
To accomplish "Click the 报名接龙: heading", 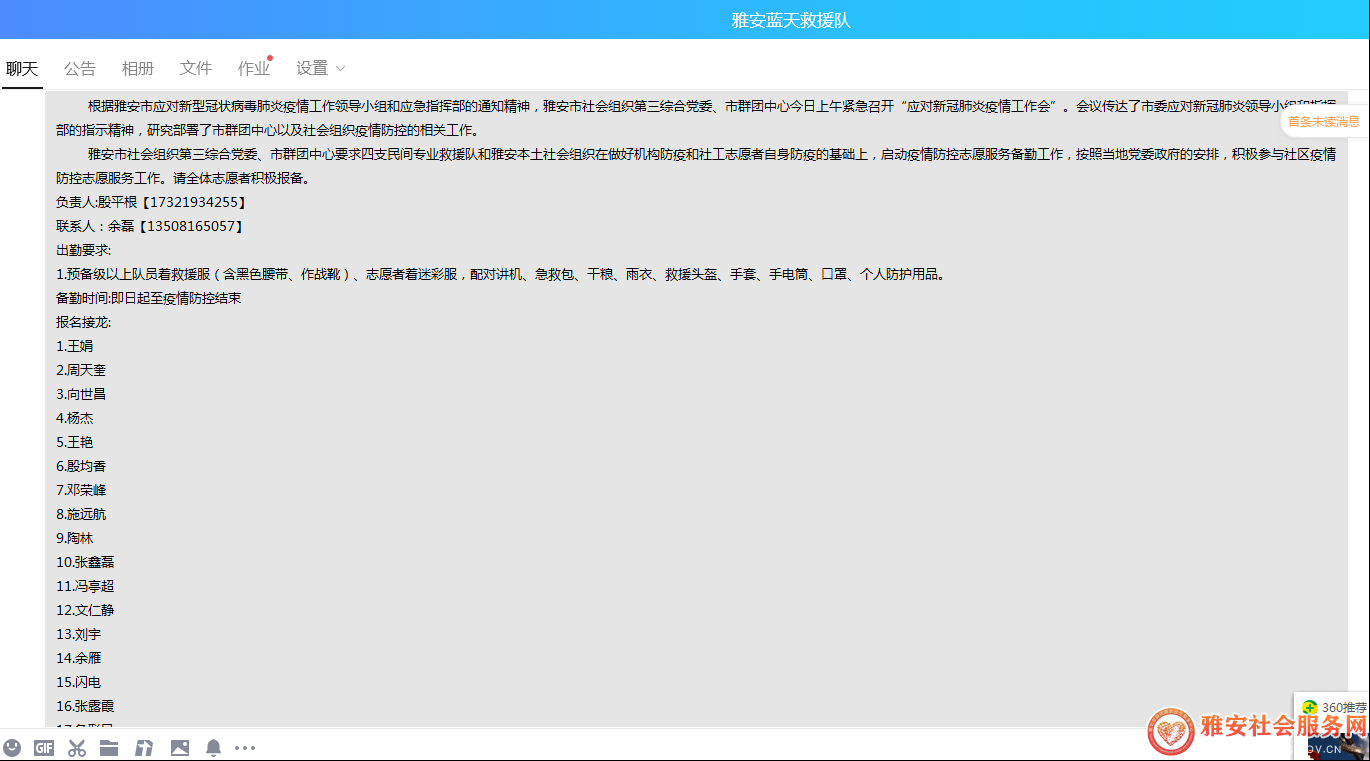I will click(x=84, y=322).
